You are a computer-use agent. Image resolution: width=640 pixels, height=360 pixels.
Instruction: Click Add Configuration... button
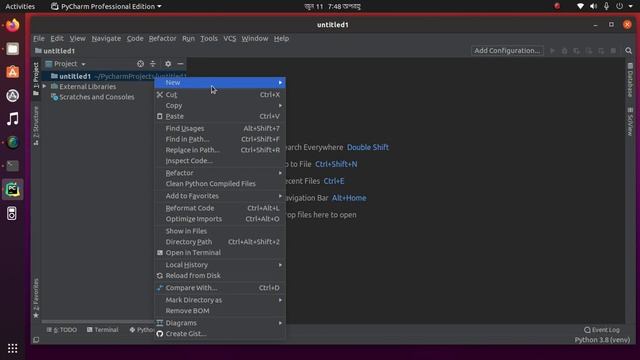pyautogui.click(x=507, y=51)
